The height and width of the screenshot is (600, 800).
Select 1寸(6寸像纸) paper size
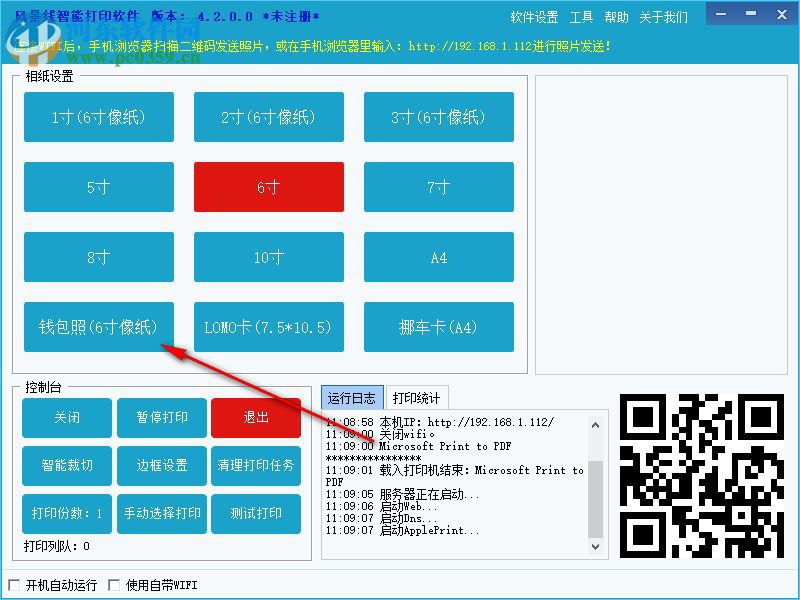98,117
